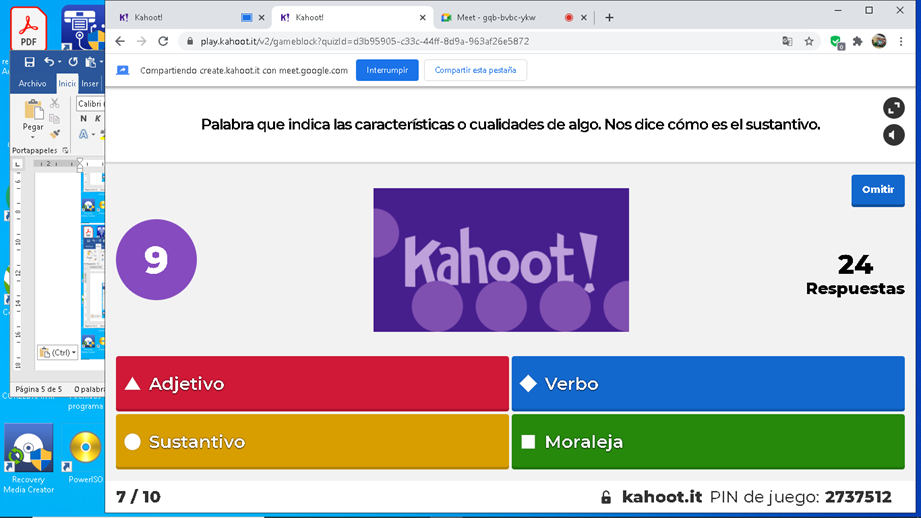Reload the Kahoot page

click(x=163, y=41)
